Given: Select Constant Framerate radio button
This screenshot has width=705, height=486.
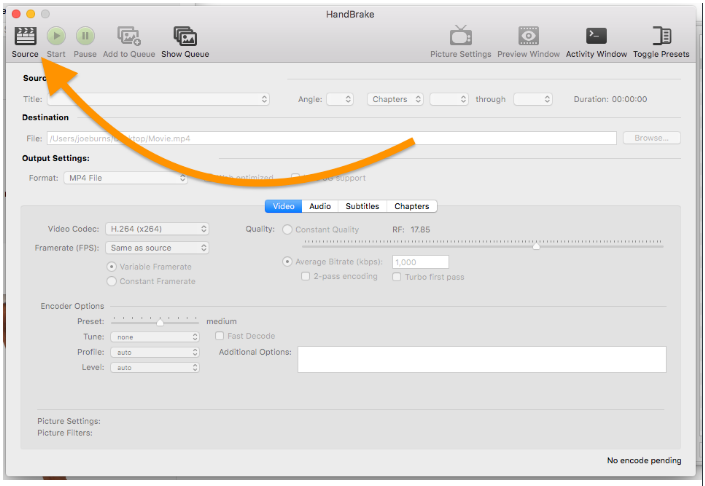Looking at the screenshot, I should 111,281.
